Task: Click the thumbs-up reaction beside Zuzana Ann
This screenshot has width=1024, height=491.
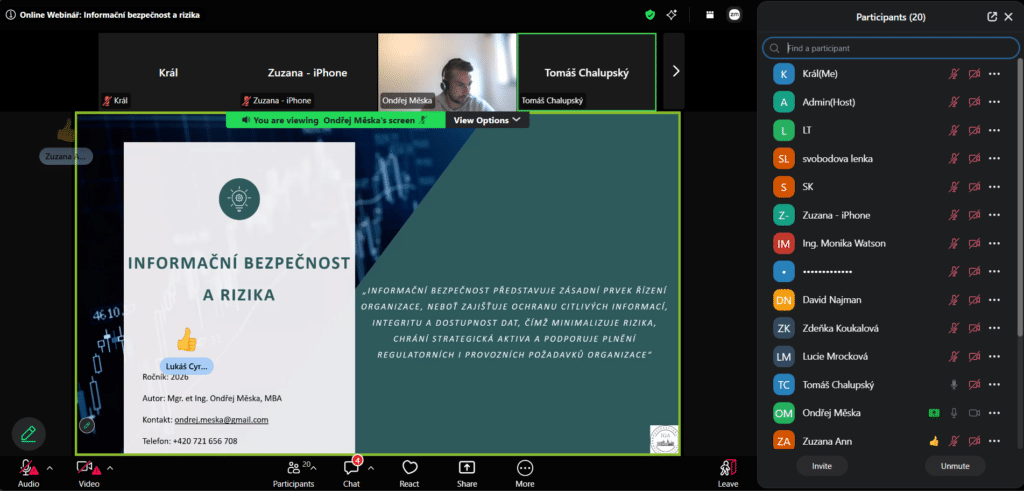Action: (934, 441)
